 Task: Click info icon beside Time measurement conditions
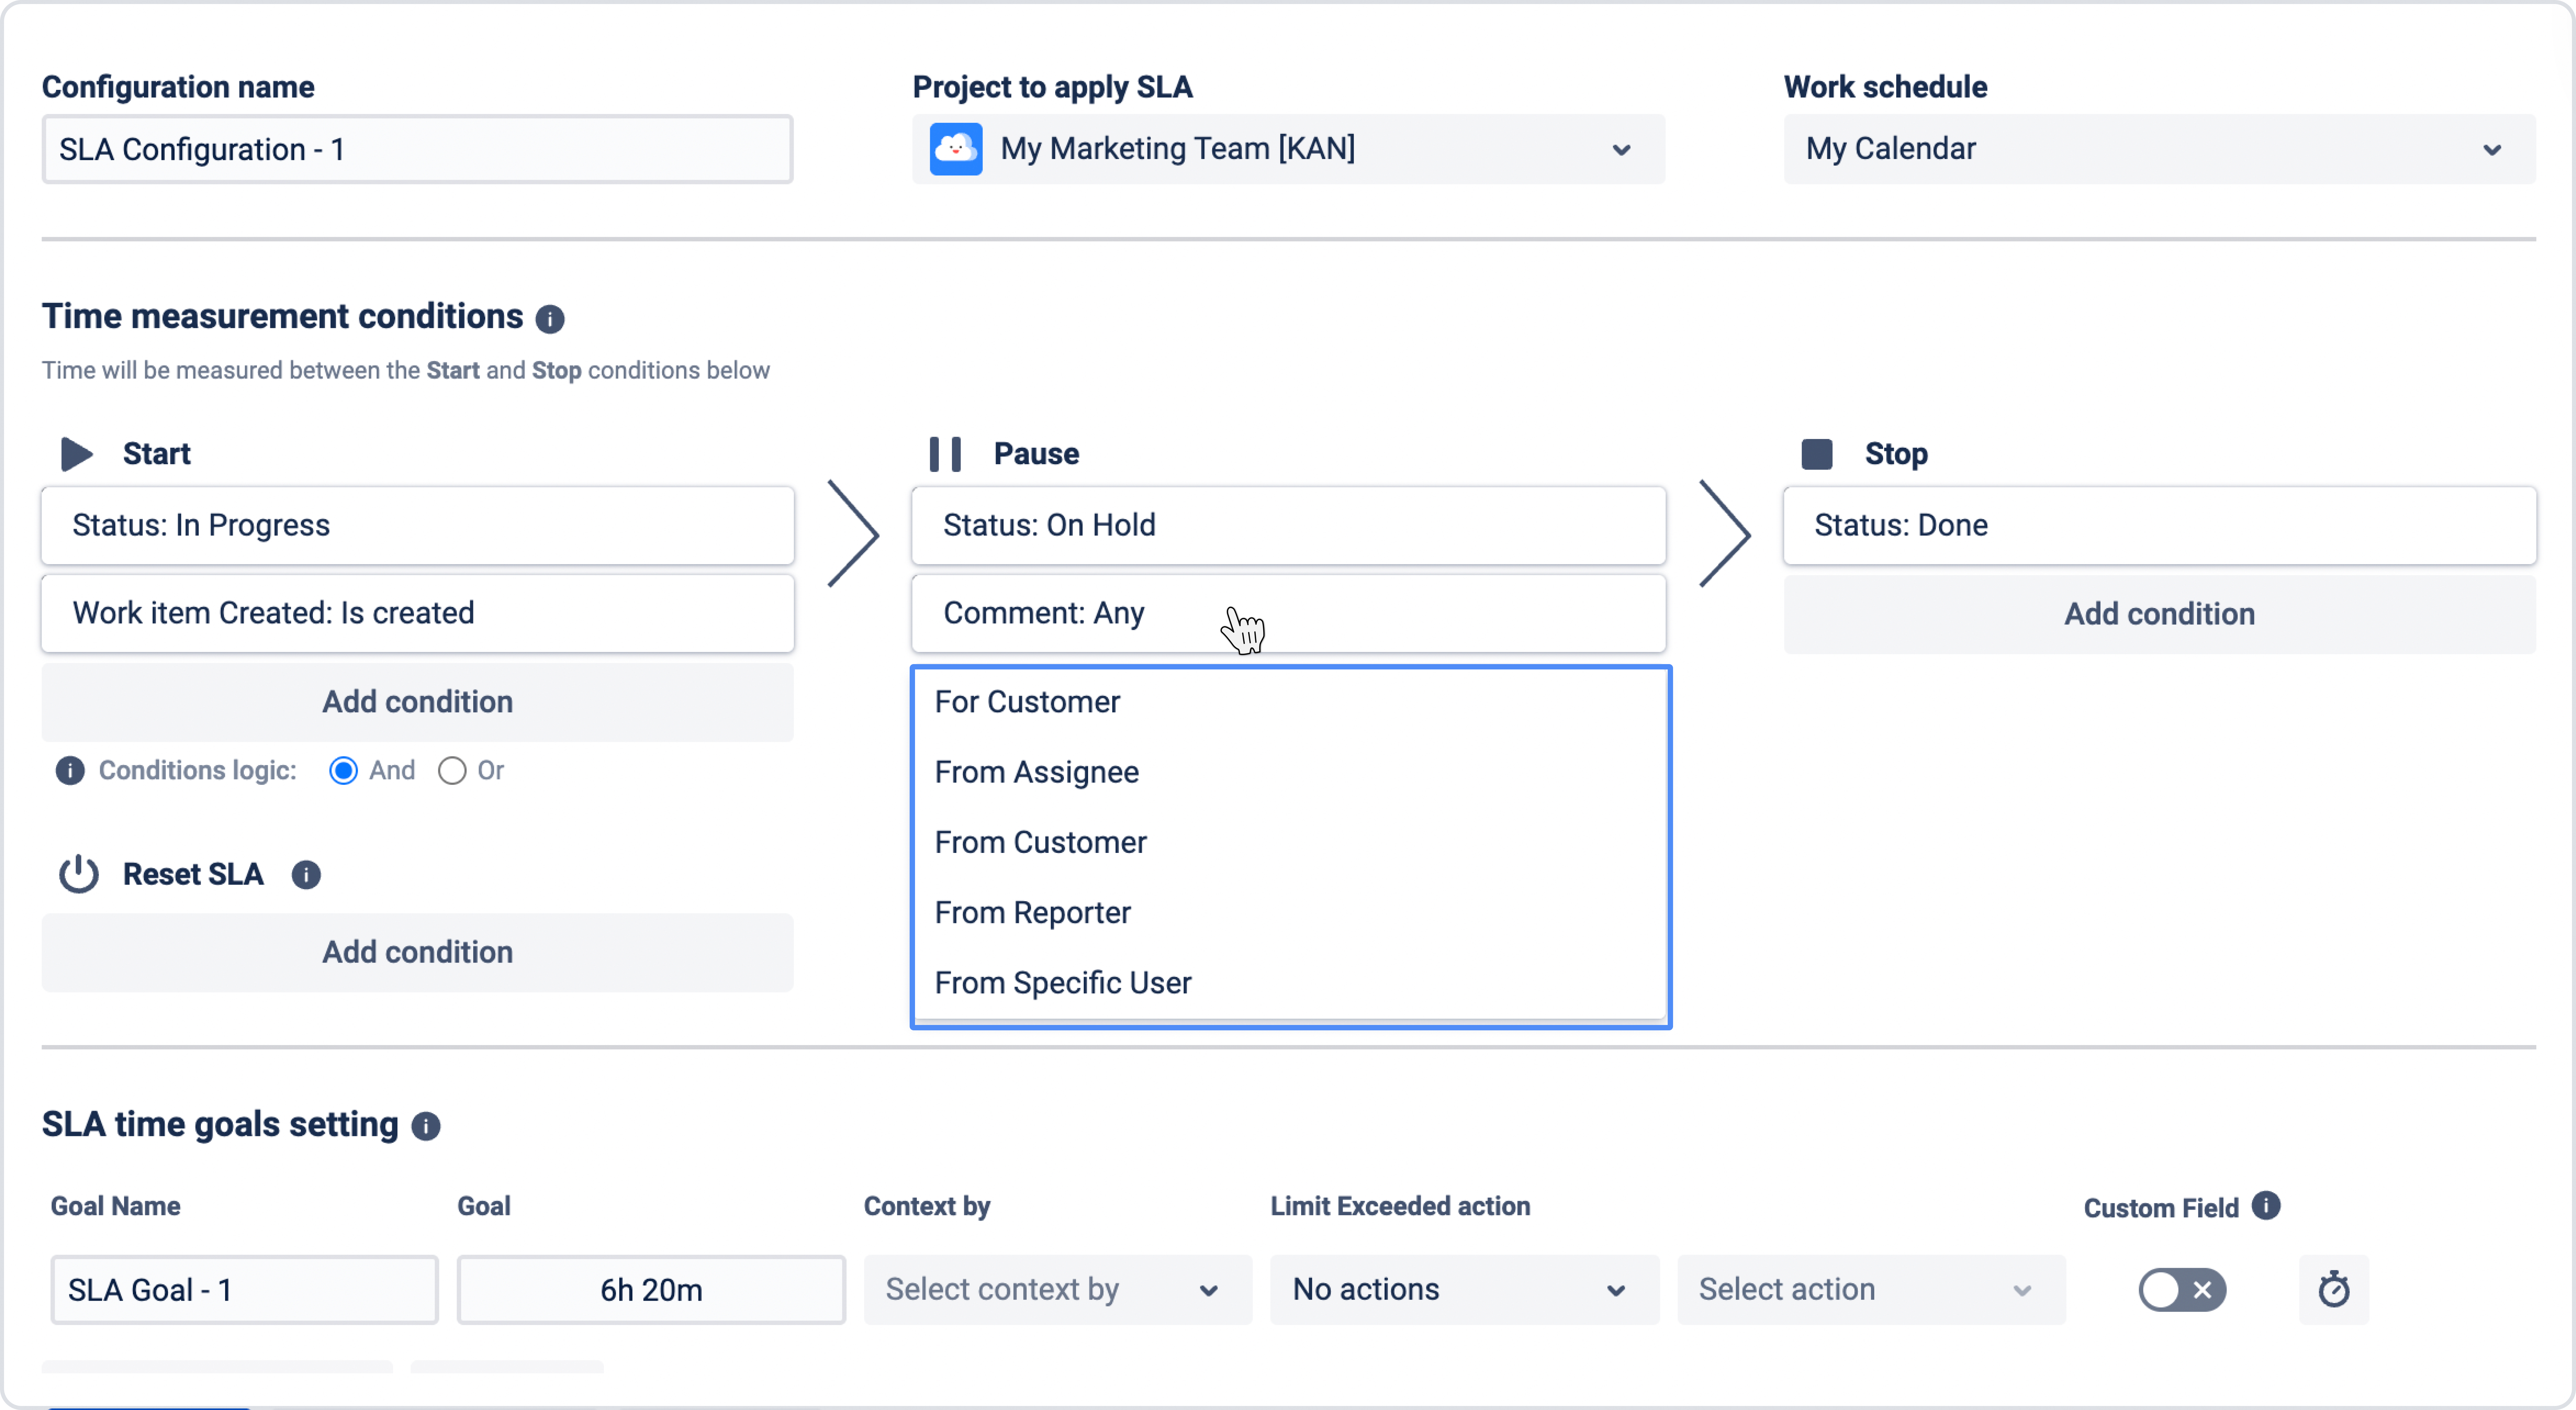[x=550, y=319]
